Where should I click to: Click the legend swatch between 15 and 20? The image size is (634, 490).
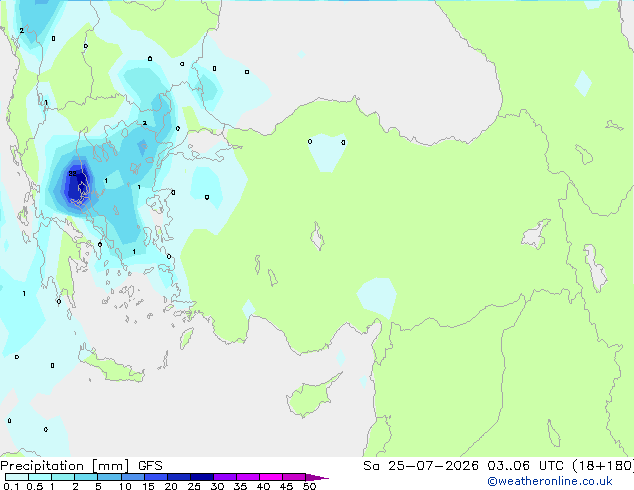(156, 477)
